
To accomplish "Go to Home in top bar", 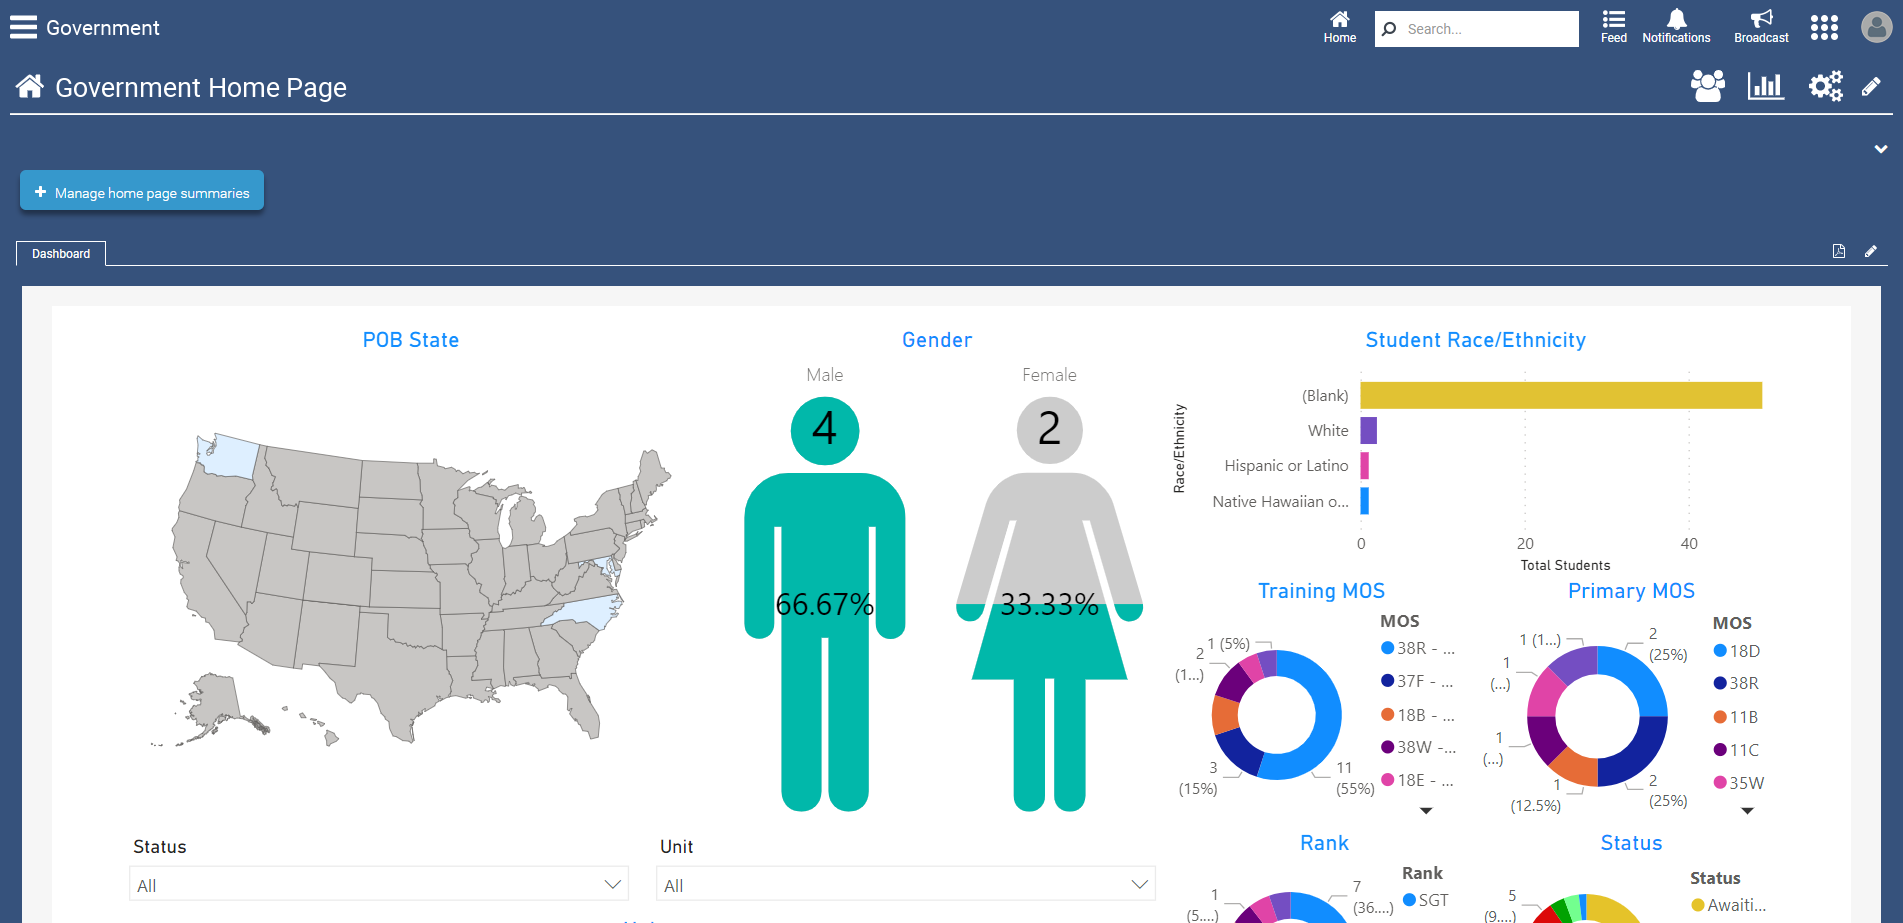I will point(1339,27).
